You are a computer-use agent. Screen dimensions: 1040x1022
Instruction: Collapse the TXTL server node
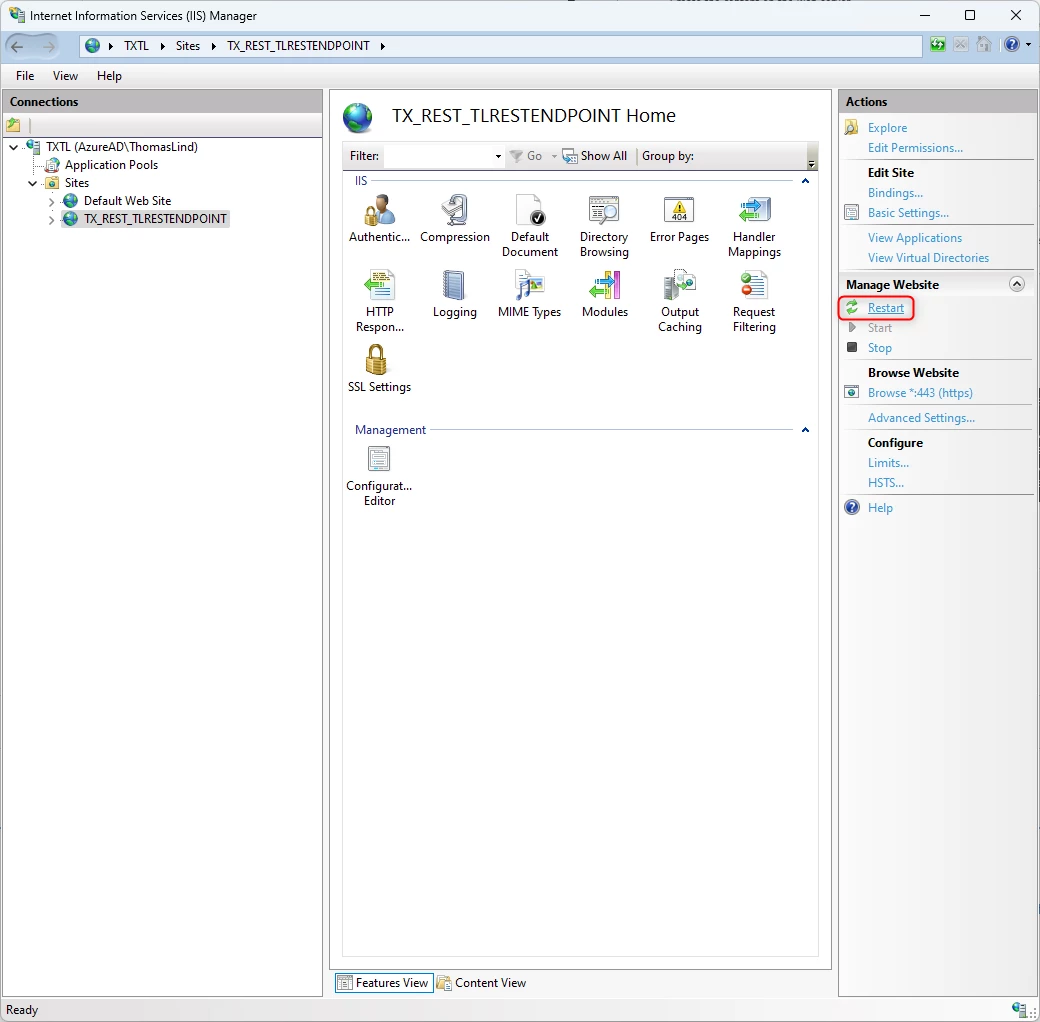[13, 147]
